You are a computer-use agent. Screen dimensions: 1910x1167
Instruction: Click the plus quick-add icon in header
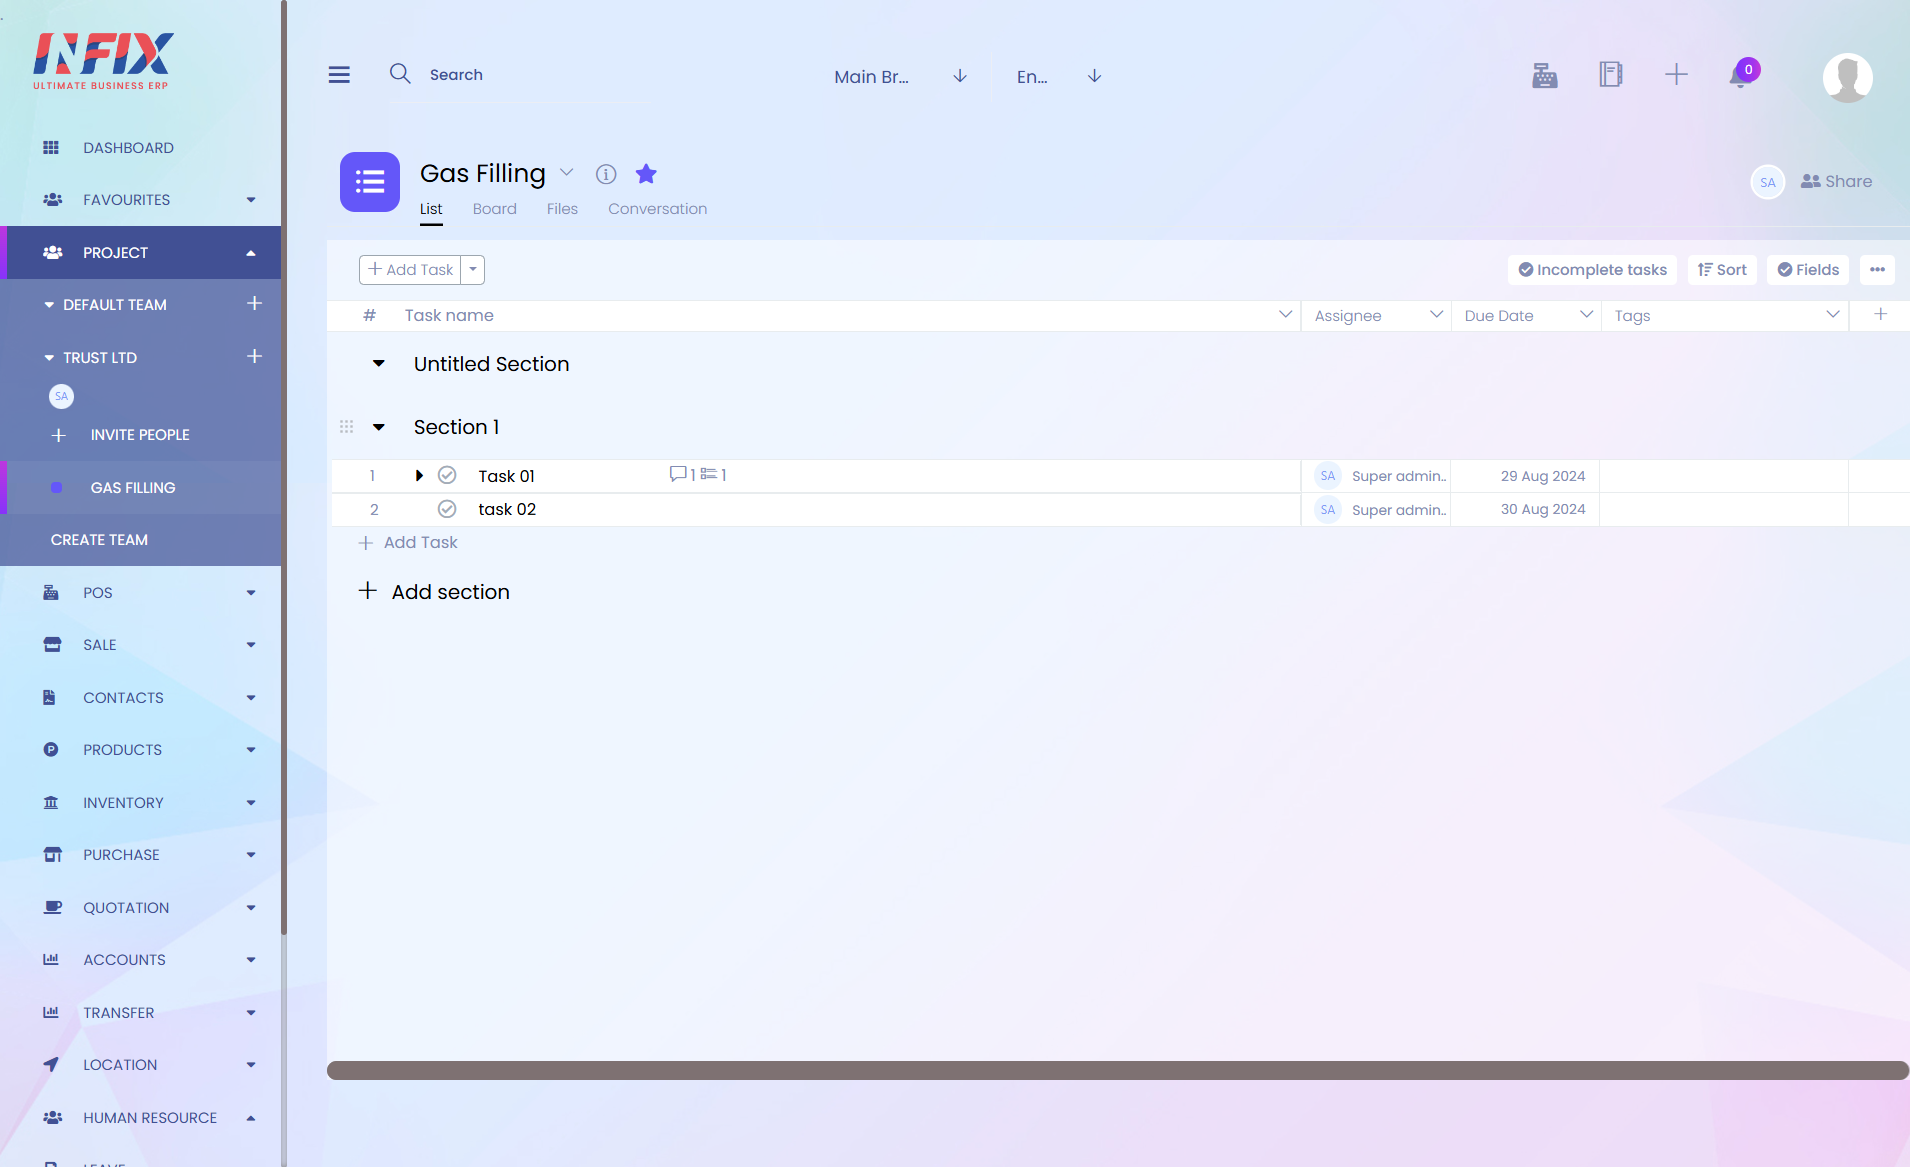1676,74
